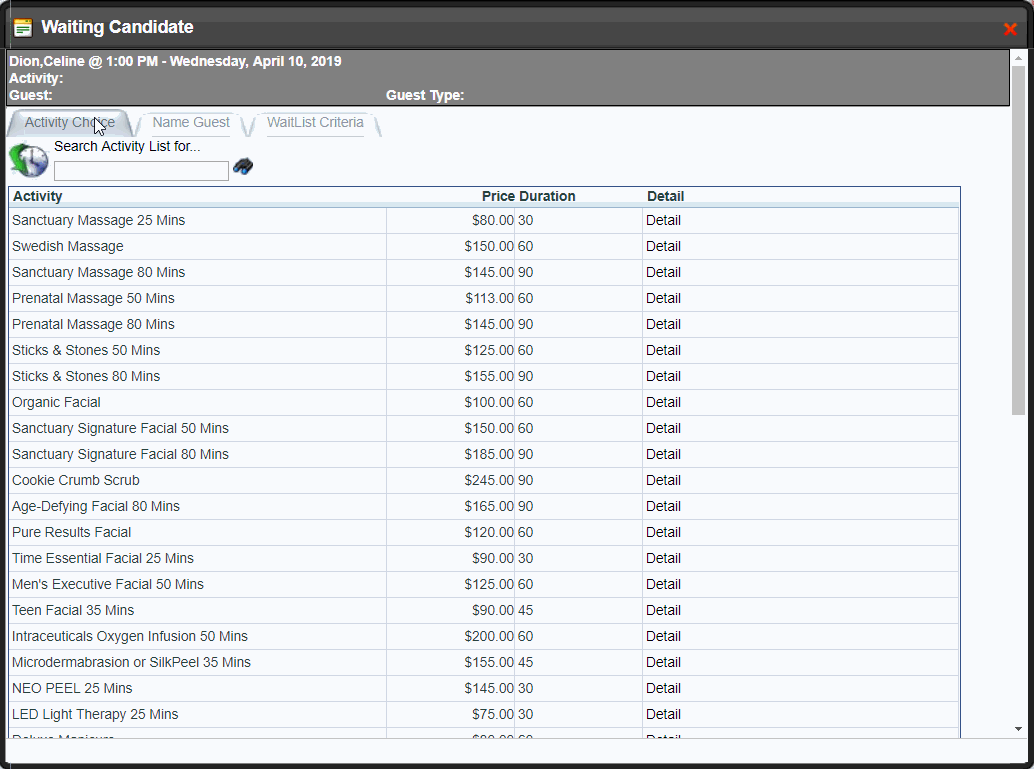The height and width of the screenshot is (769, 1034).
Task: Select Pure Results Facial activity
Action: [x=71, y=532]
